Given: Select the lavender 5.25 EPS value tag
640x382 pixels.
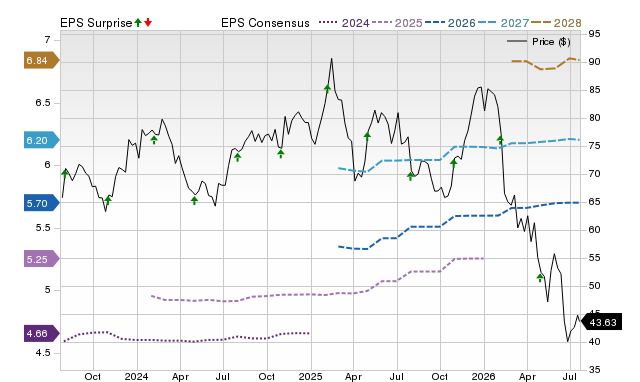Looking at the screenshot, I should (42, 259).
